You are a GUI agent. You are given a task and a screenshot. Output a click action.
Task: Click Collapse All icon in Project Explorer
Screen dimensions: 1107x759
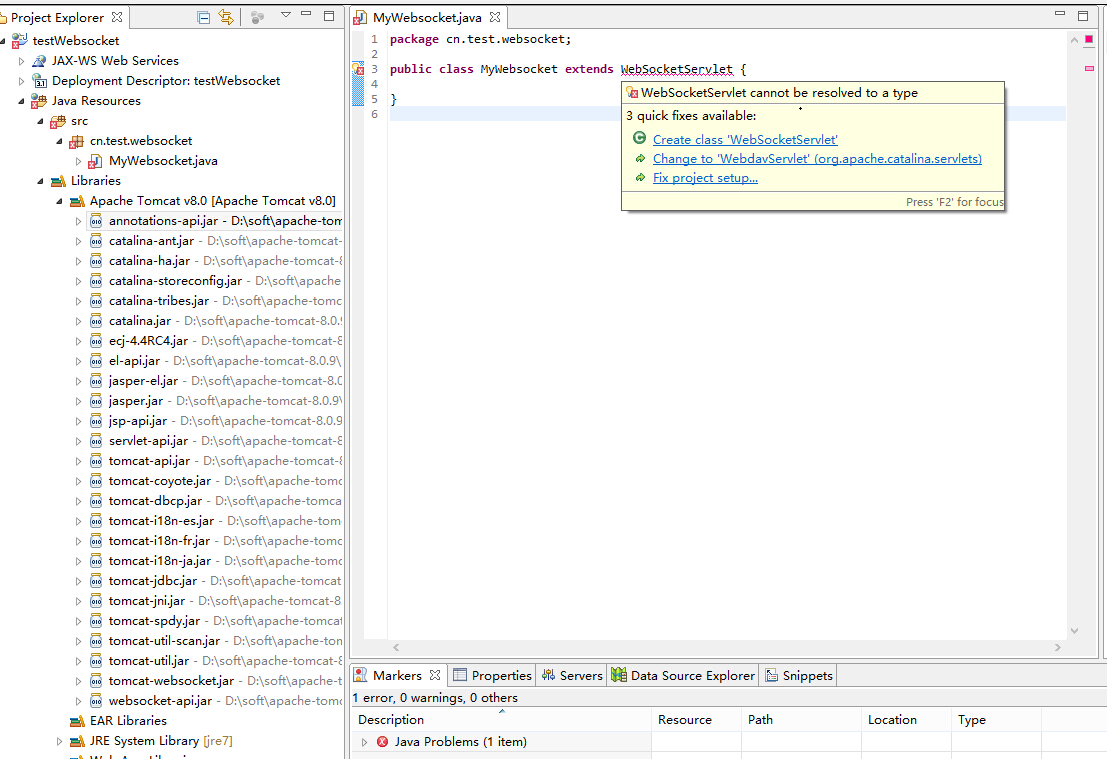[x=204, y=17]
